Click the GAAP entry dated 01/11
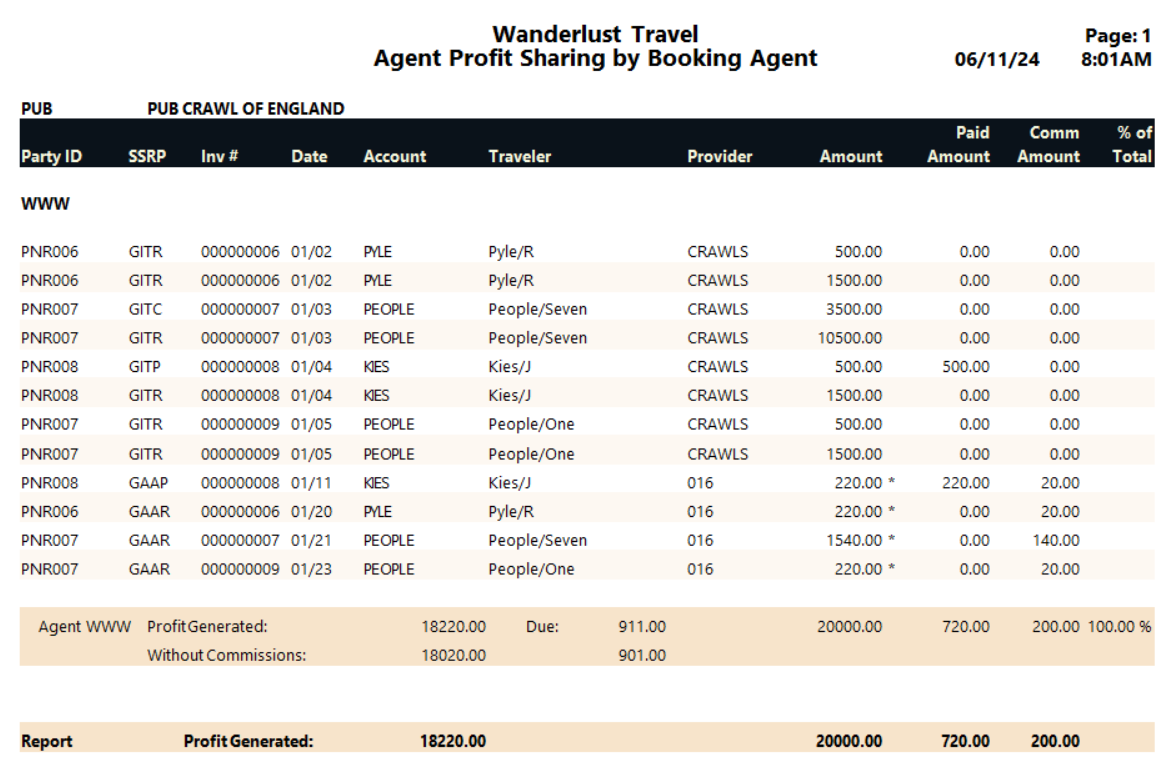Viewport: 1172px width, 765px height. tap(148, 483)
